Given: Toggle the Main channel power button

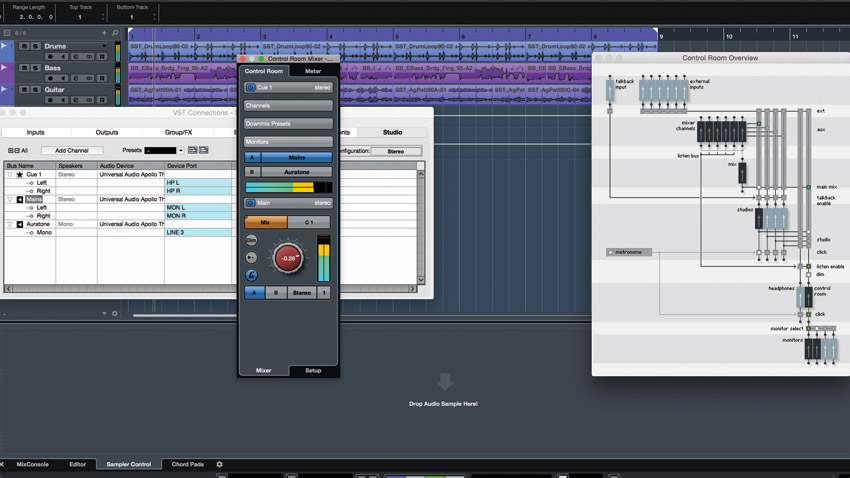Looking at the screenshot, I should click(250, 203).
